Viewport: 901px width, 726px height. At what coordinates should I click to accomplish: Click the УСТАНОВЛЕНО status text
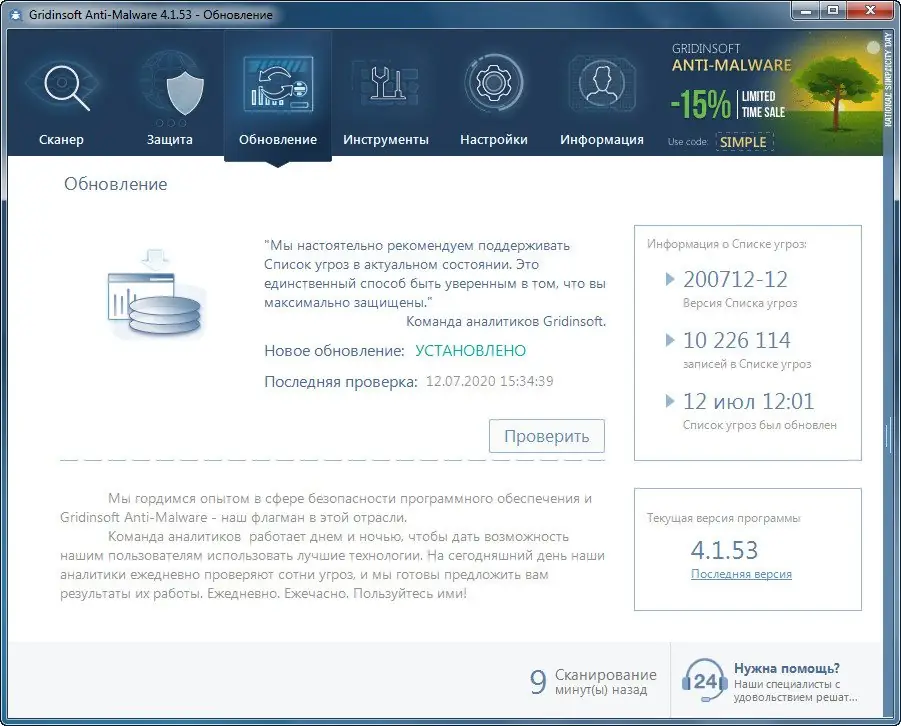click(x=471, y=351)
